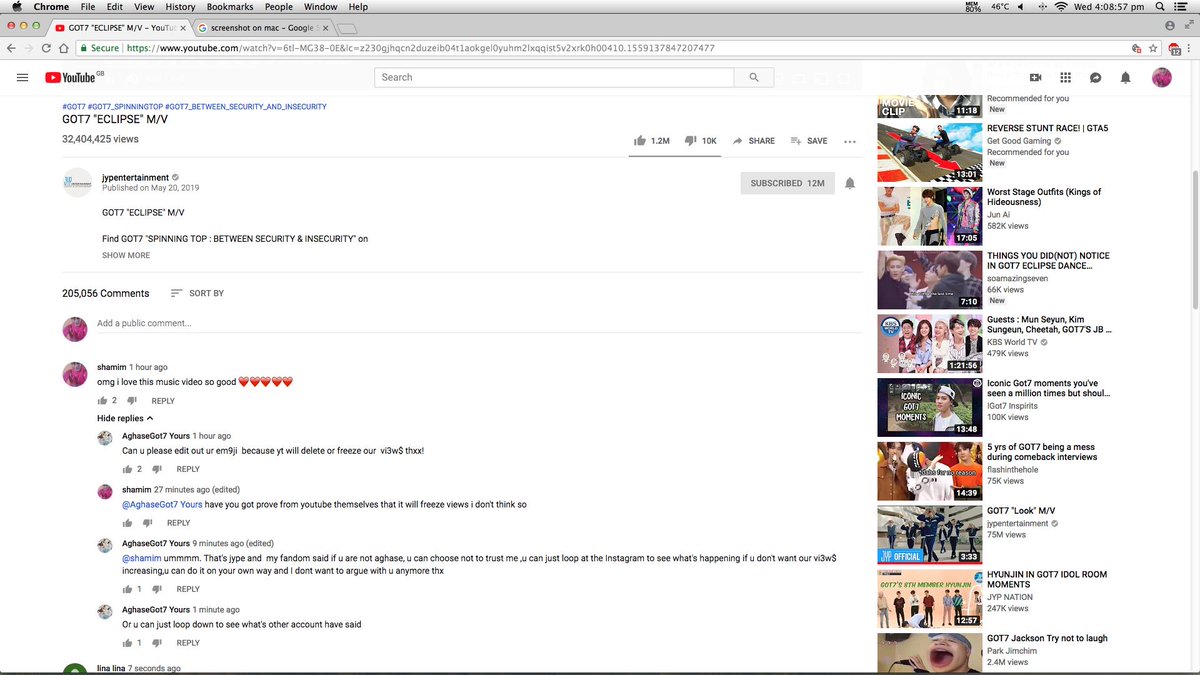Click the SUBSCRIBED 12M button

[788, 183]
